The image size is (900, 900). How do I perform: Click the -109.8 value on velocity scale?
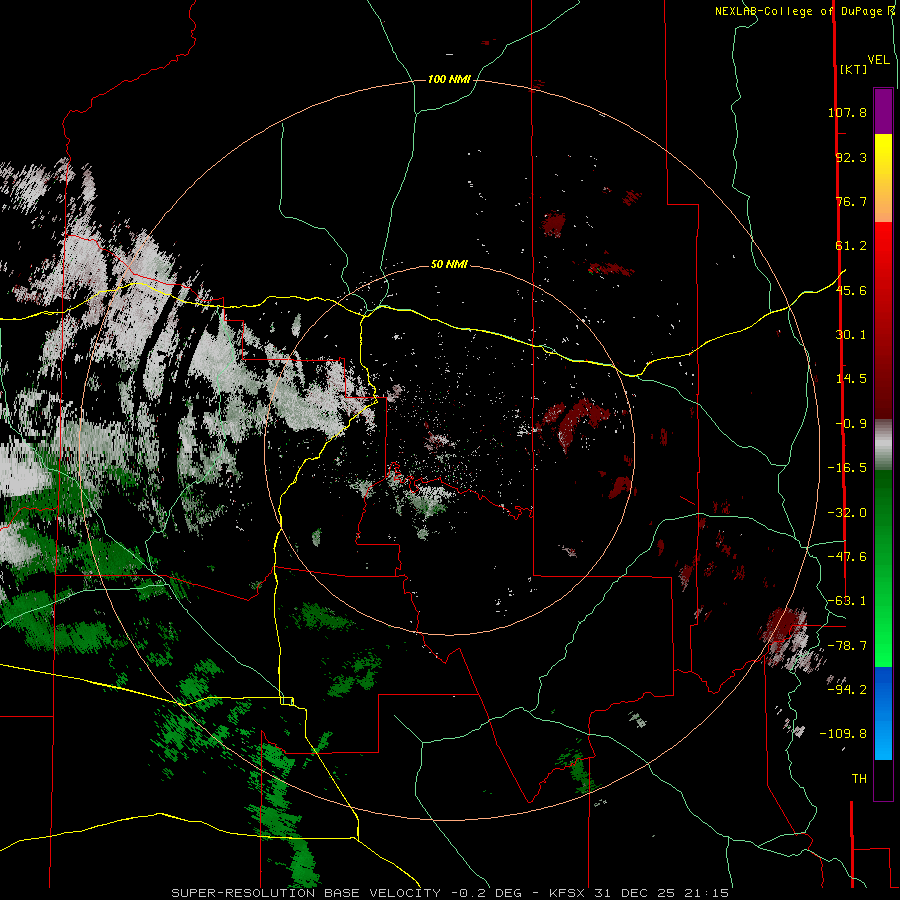(x=844, y=734)
